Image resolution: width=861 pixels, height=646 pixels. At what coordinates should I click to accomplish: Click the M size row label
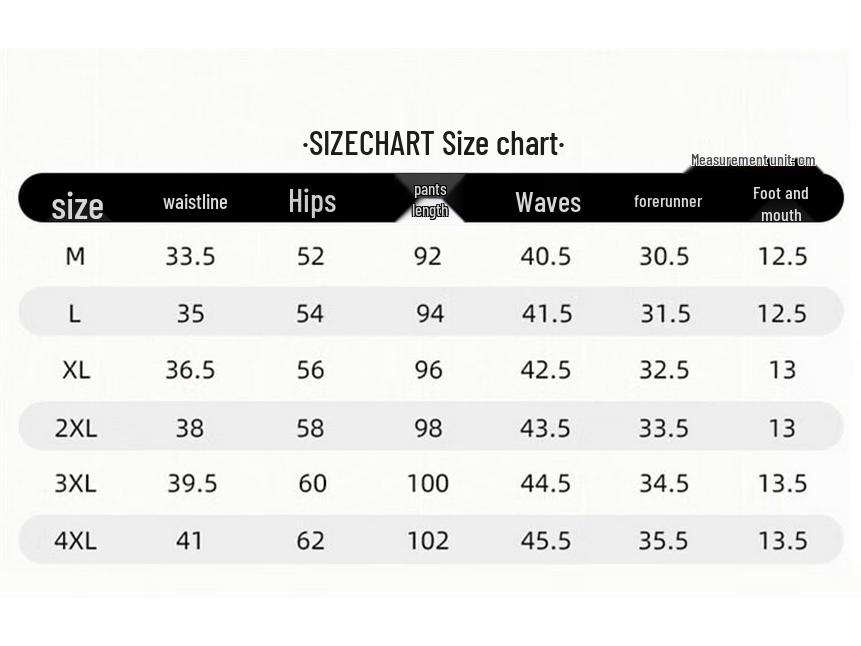(x=75, y=256)
